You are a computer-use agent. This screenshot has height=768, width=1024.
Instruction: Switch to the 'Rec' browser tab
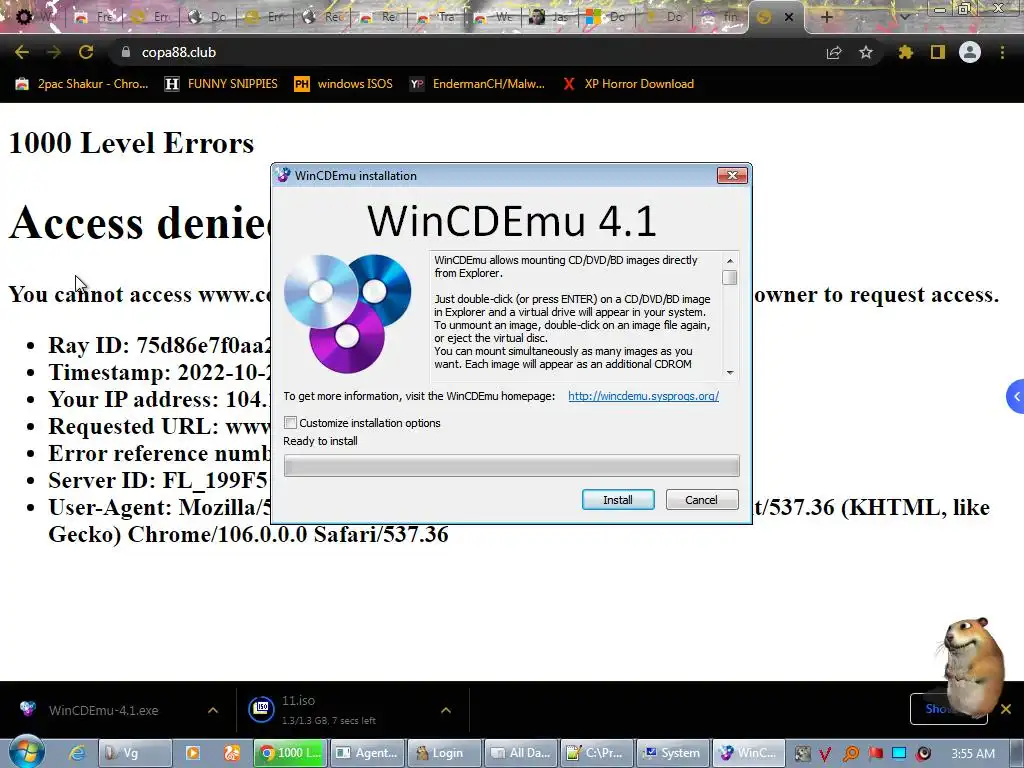click(321, 17)
